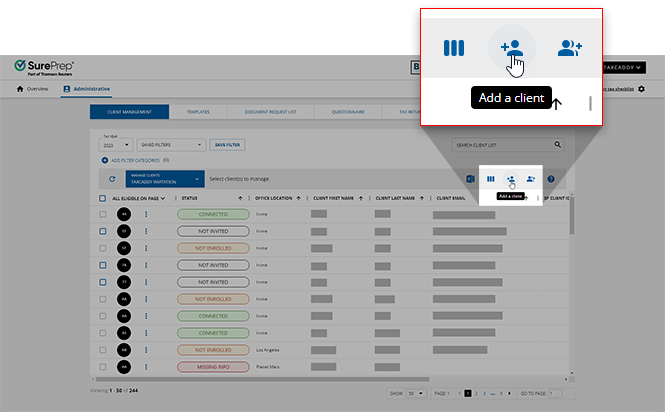Click the Client Email column header

coord(451,198)
